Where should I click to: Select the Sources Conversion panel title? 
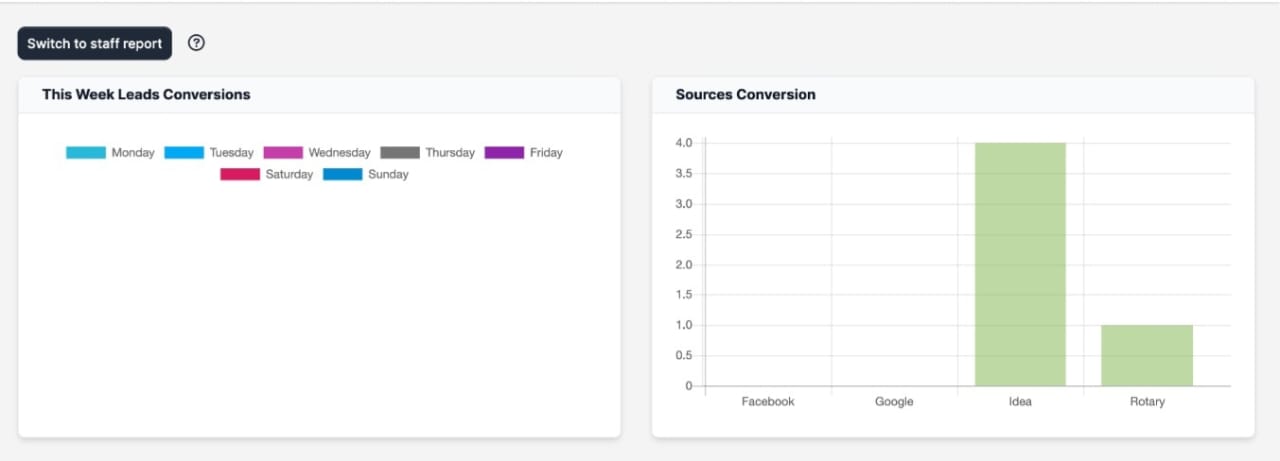coord(745,95)
